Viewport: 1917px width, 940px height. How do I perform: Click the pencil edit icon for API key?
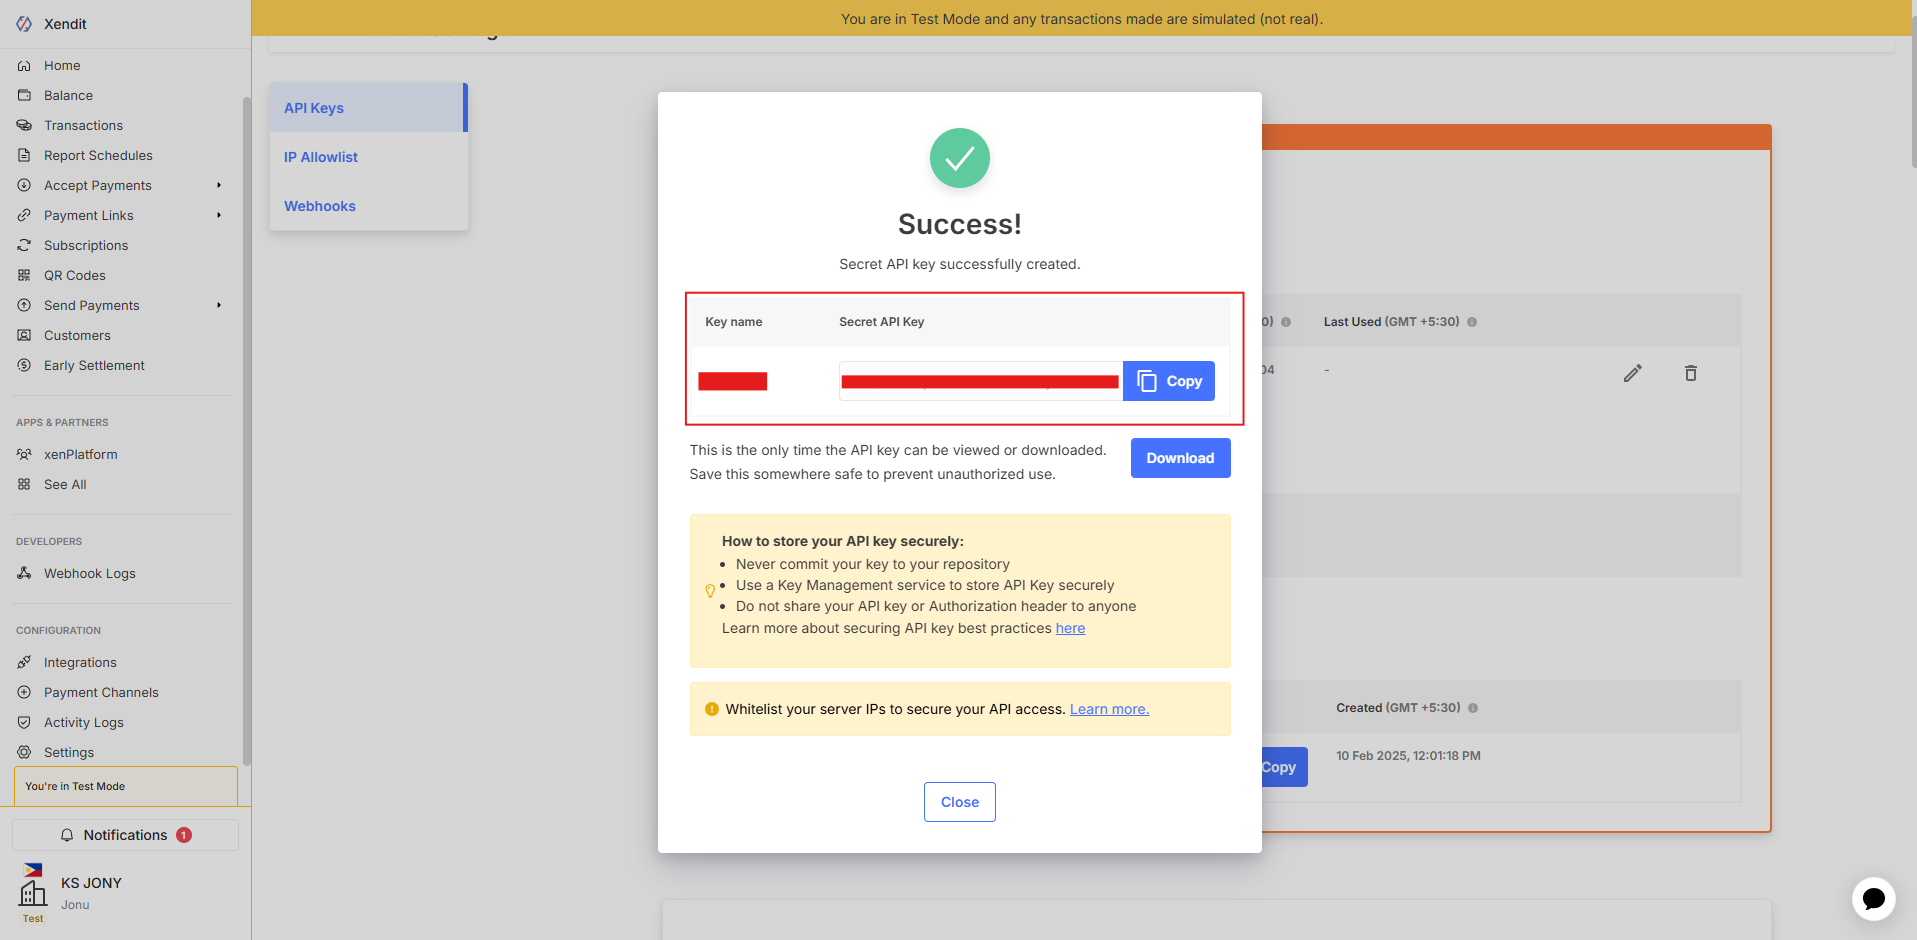pyautogui.click(x=1632, y=373)
